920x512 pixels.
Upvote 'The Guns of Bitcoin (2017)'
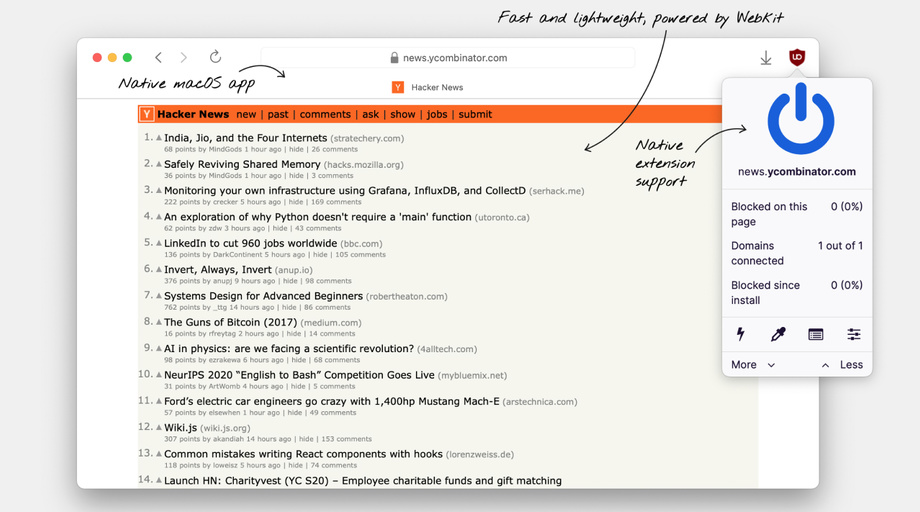(x=159, y=322)
